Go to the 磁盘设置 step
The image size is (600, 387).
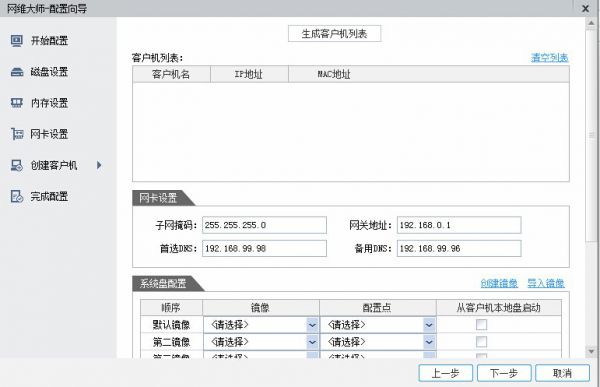coord(49,72)
